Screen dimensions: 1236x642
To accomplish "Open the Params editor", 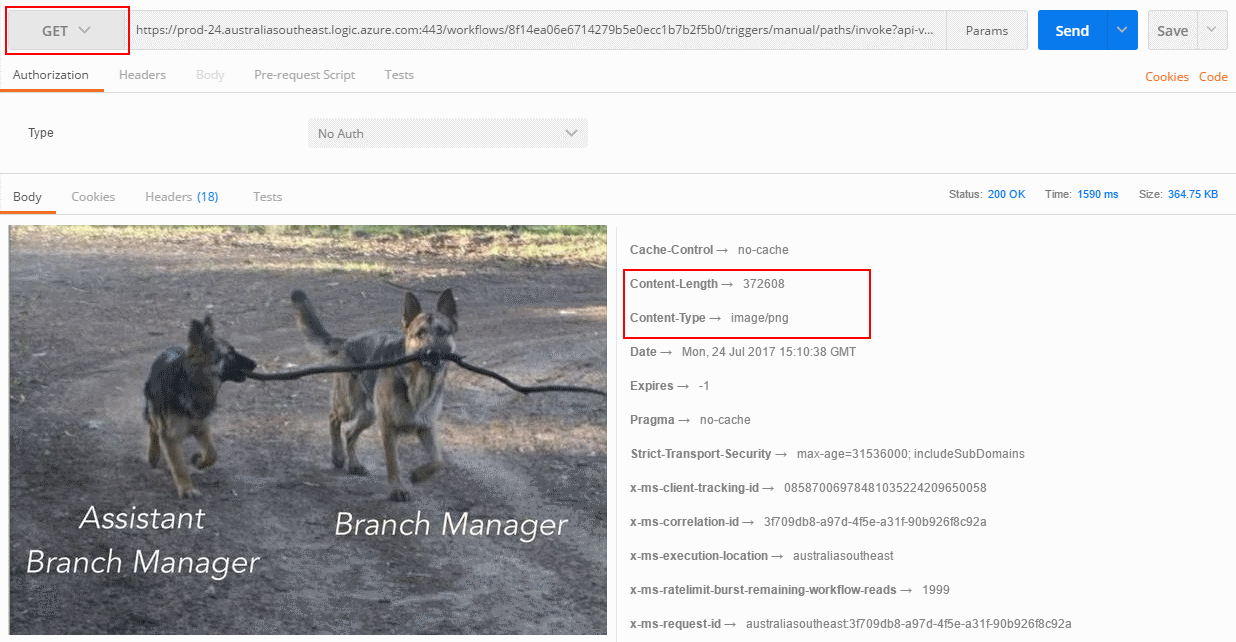I will [986, 31].
